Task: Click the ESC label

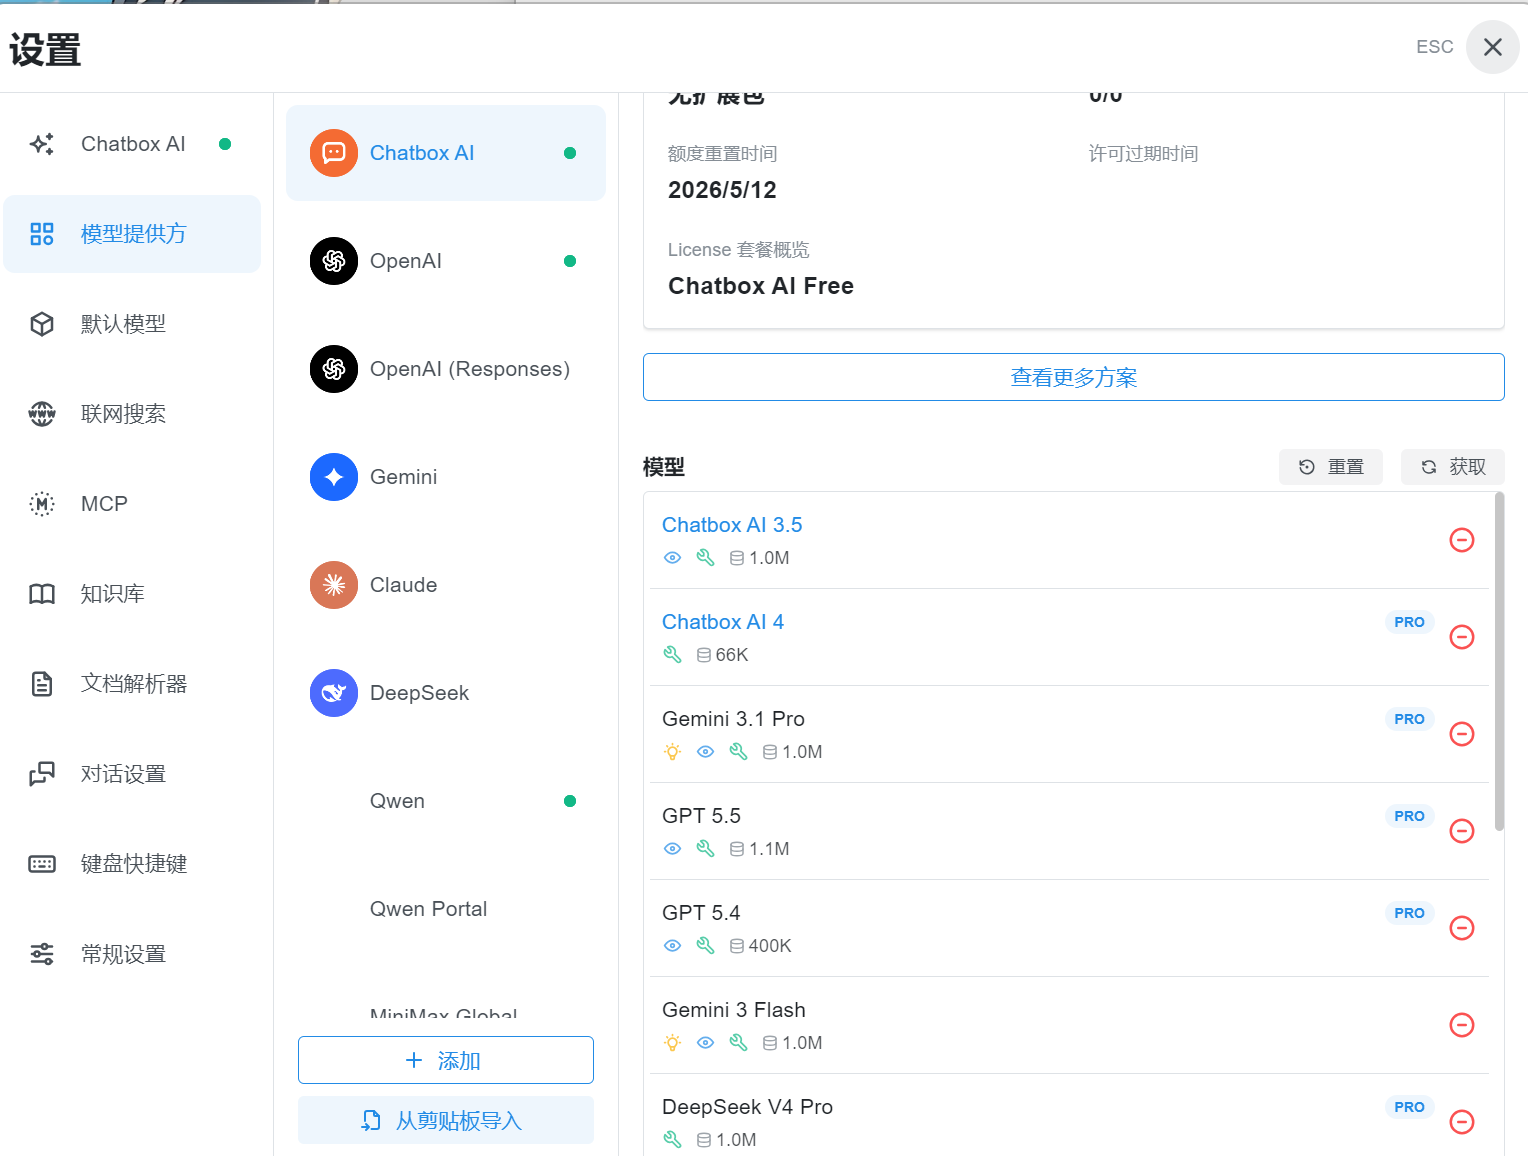Action: [1434, 47]
